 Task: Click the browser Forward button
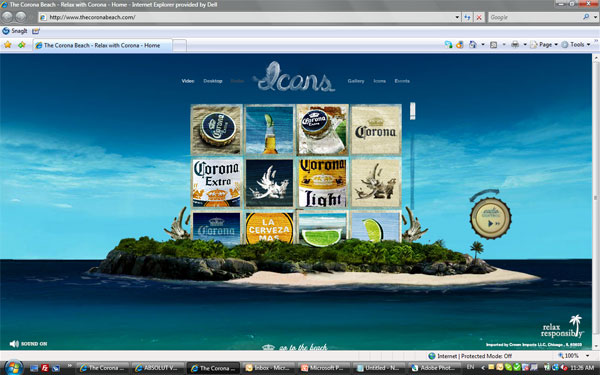coord(21,16)
